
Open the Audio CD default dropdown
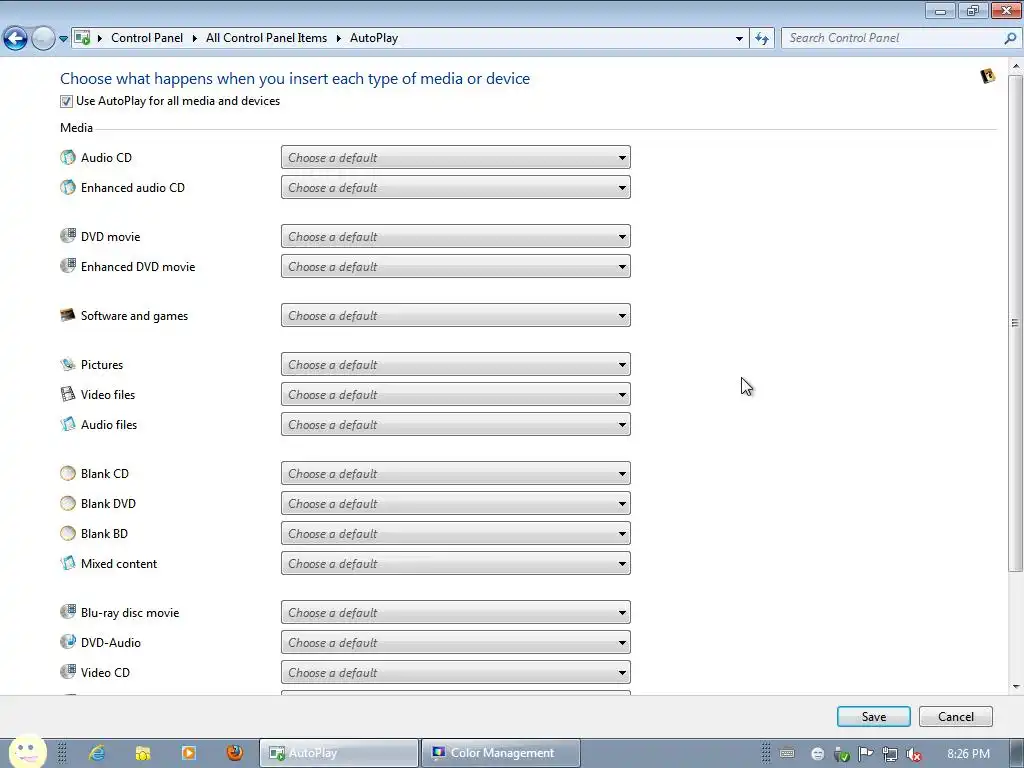pos(456,157)
